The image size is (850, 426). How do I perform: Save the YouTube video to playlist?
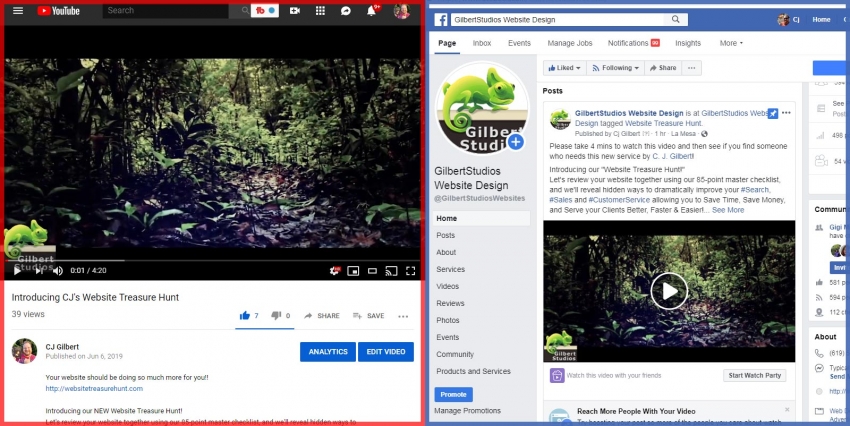click(369, 315)
